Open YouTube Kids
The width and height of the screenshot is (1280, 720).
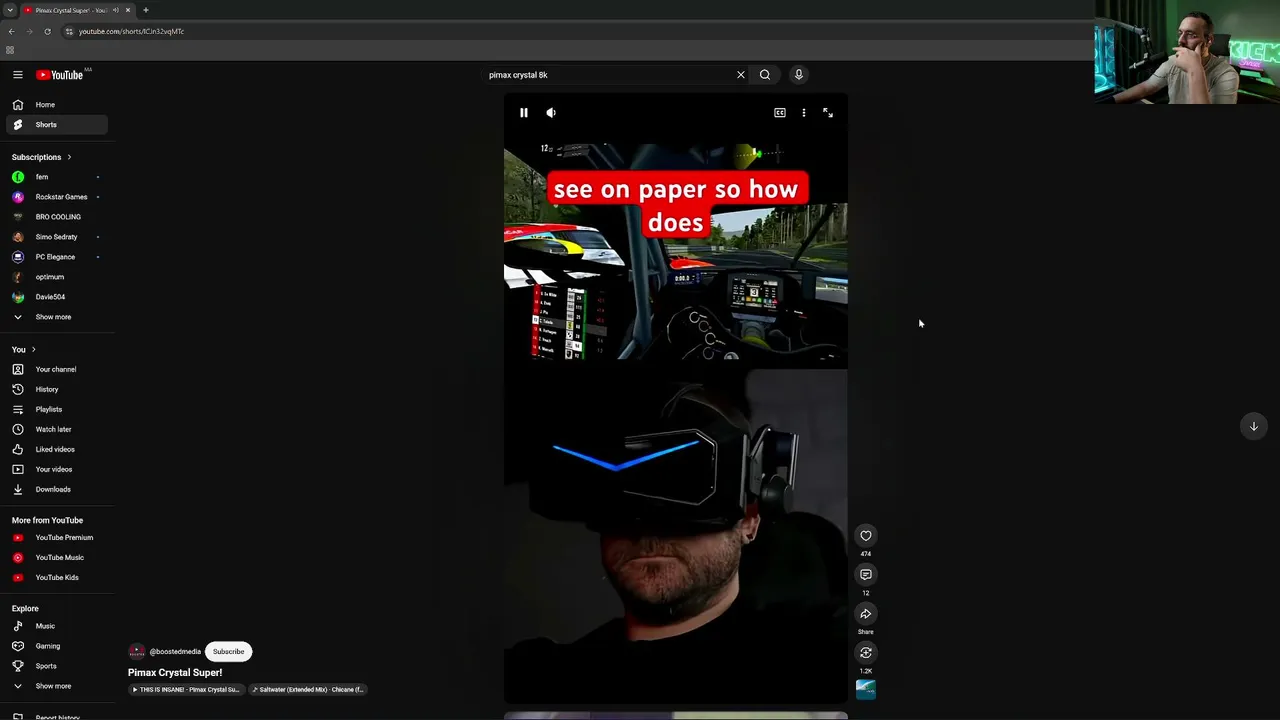click(56, 578)
